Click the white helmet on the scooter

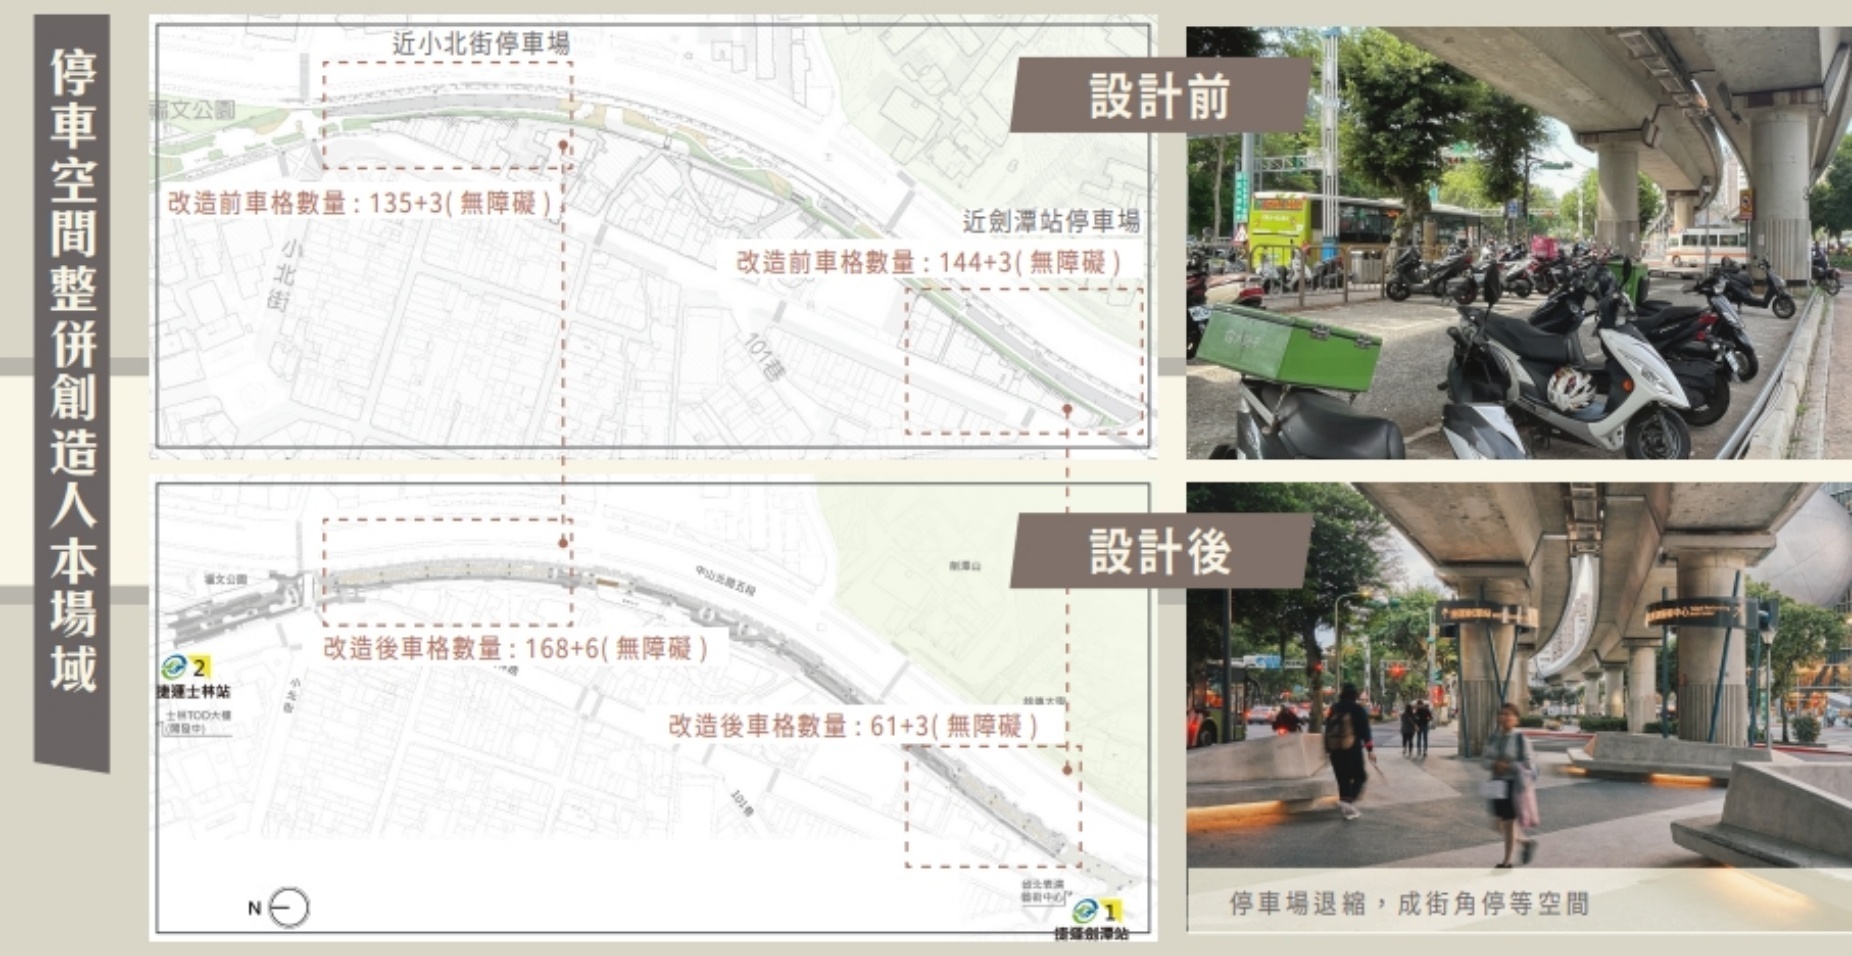tap(1570, 388)
